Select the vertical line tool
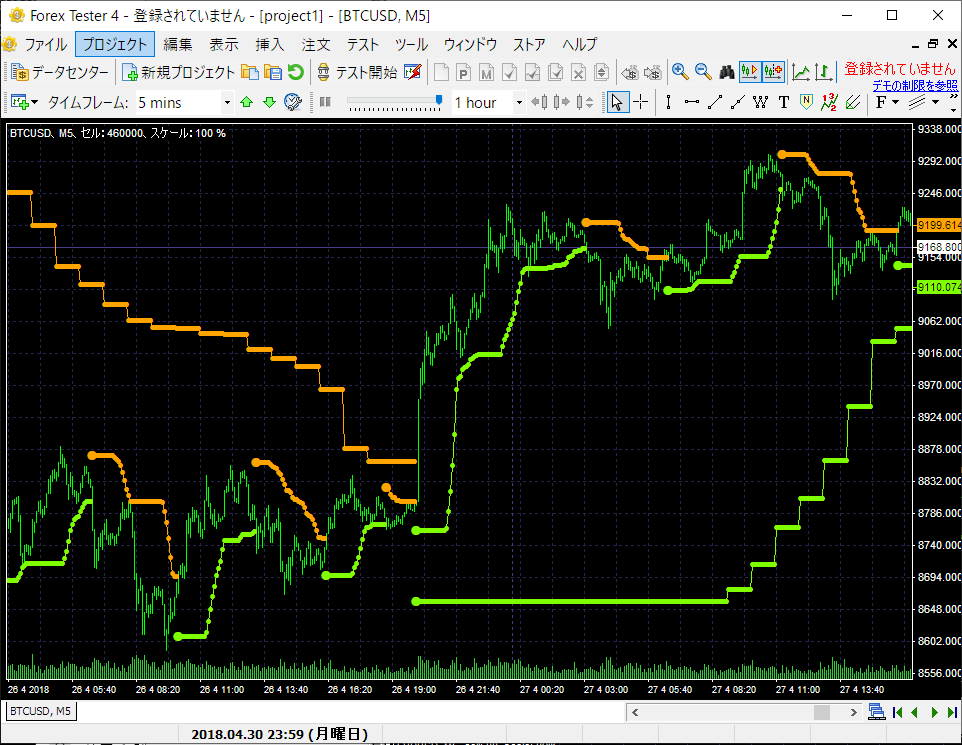The height and width of the screenshot is (745, 962). (x=669, y=102)
